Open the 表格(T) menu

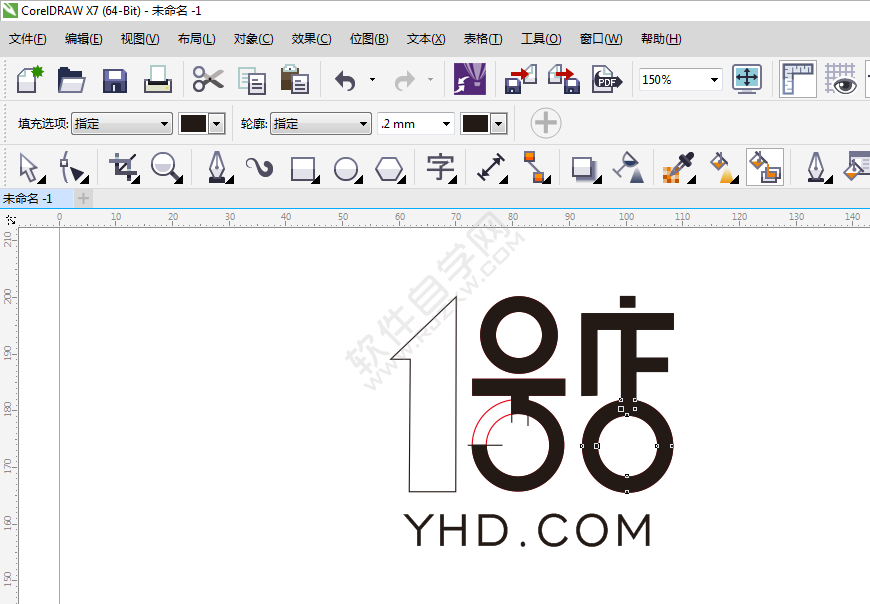483,39
